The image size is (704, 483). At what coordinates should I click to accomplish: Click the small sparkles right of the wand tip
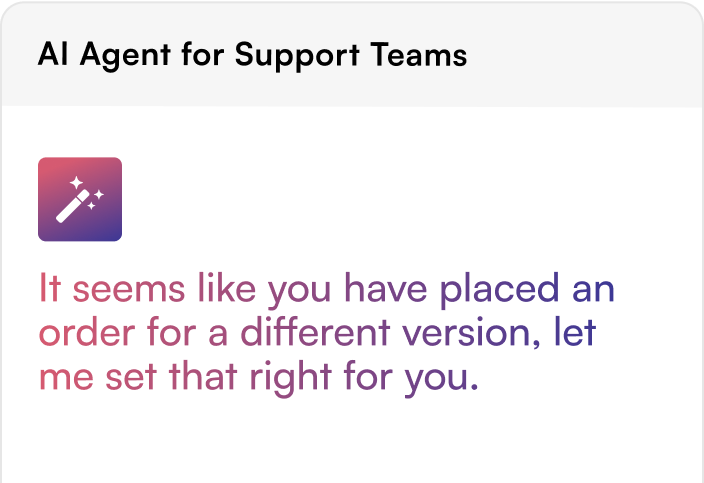[x=96, y=200]
